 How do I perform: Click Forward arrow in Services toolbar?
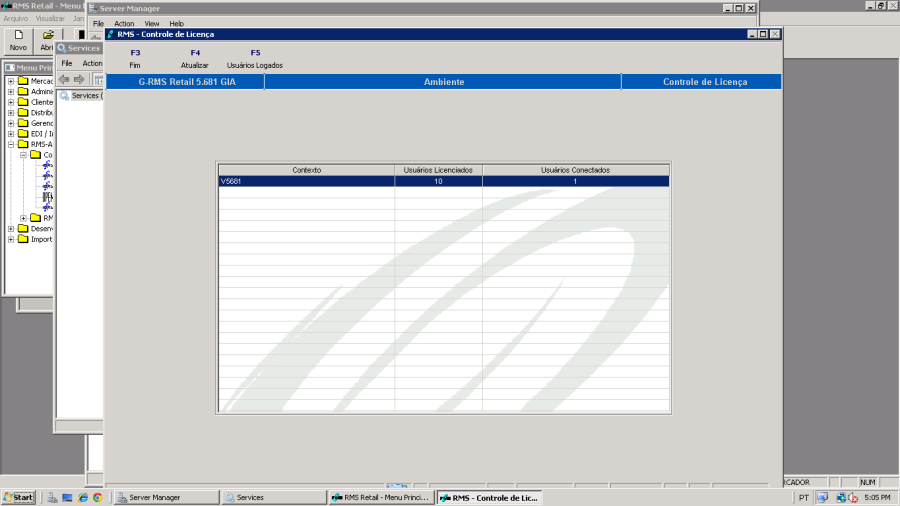(79, 79)
